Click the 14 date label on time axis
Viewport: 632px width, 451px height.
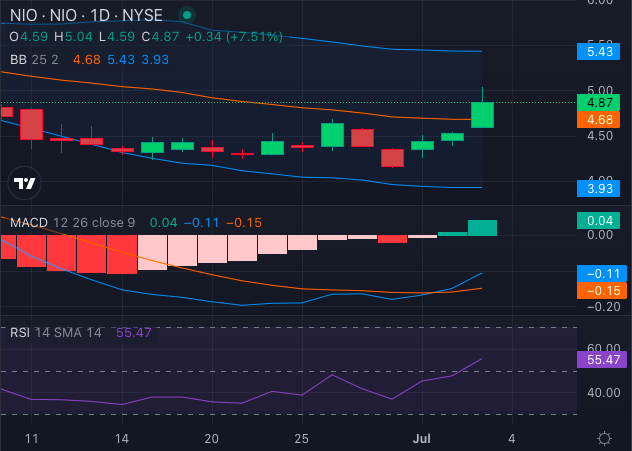(122, 438)
